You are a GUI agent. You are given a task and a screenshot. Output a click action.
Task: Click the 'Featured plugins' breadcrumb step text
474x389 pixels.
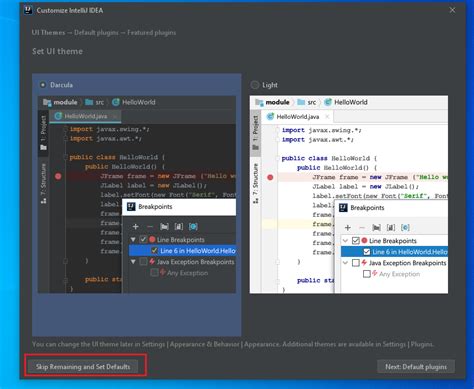(152, 33)
